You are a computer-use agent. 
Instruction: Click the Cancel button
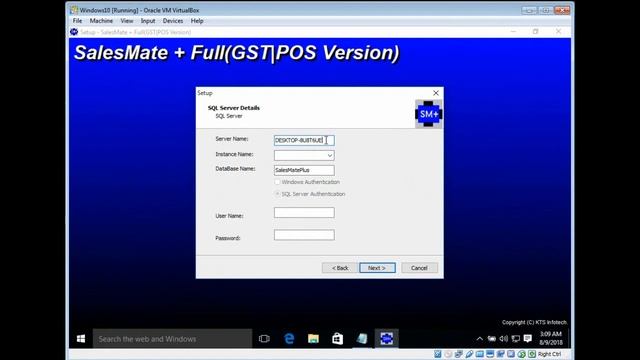point(419,268)
